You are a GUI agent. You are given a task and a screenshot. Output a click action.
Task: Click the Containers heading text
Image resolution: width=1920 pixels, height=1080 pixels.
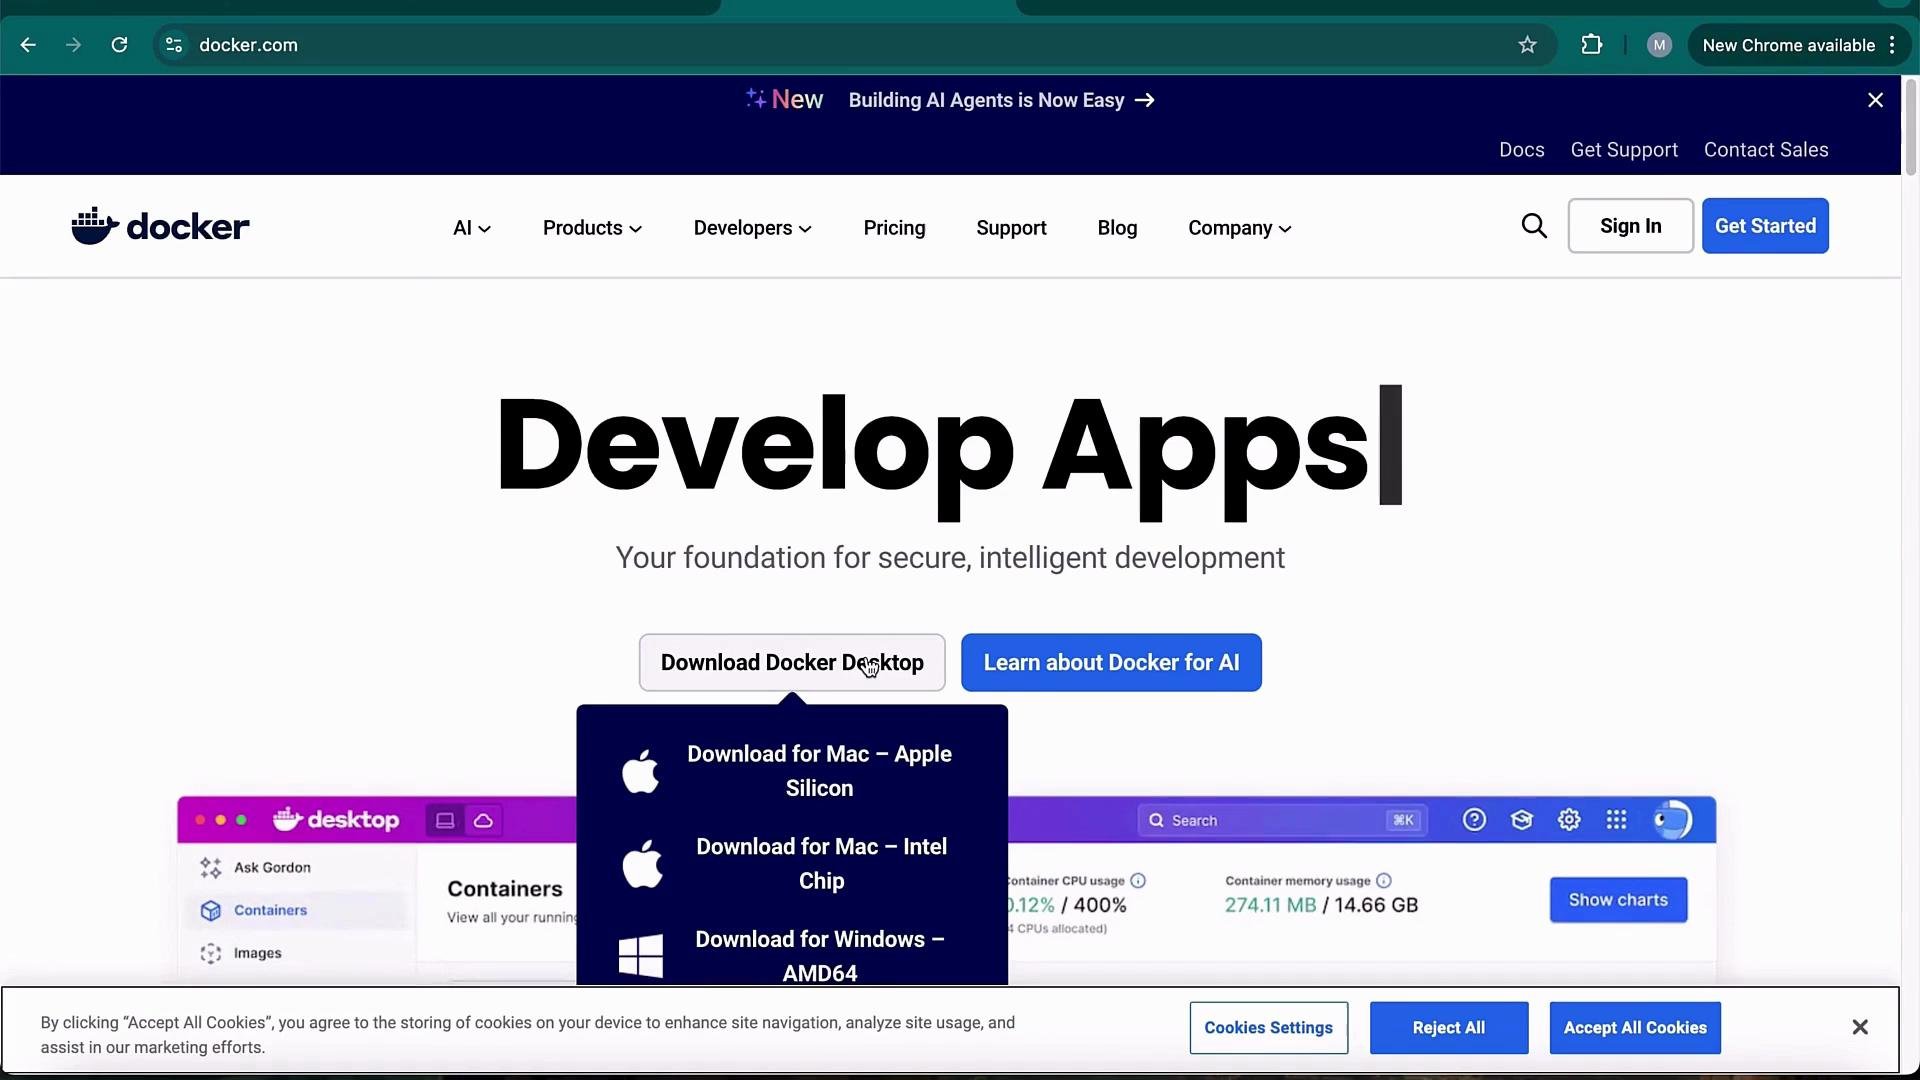click(x=505, y=889)
